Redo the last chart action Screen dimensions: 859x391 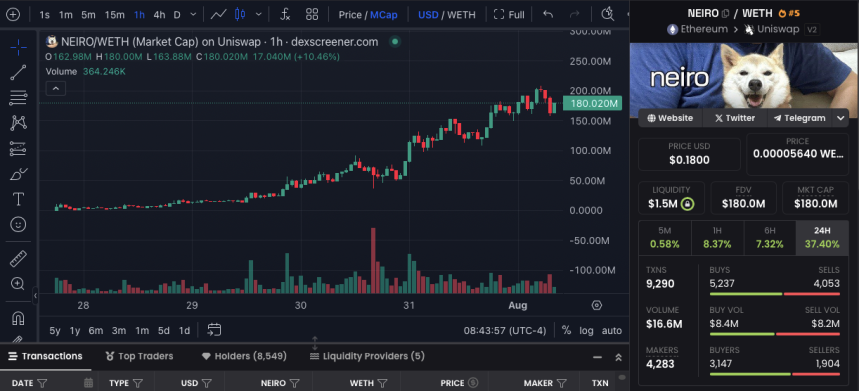pyautogui.click(x=575, y=14)
